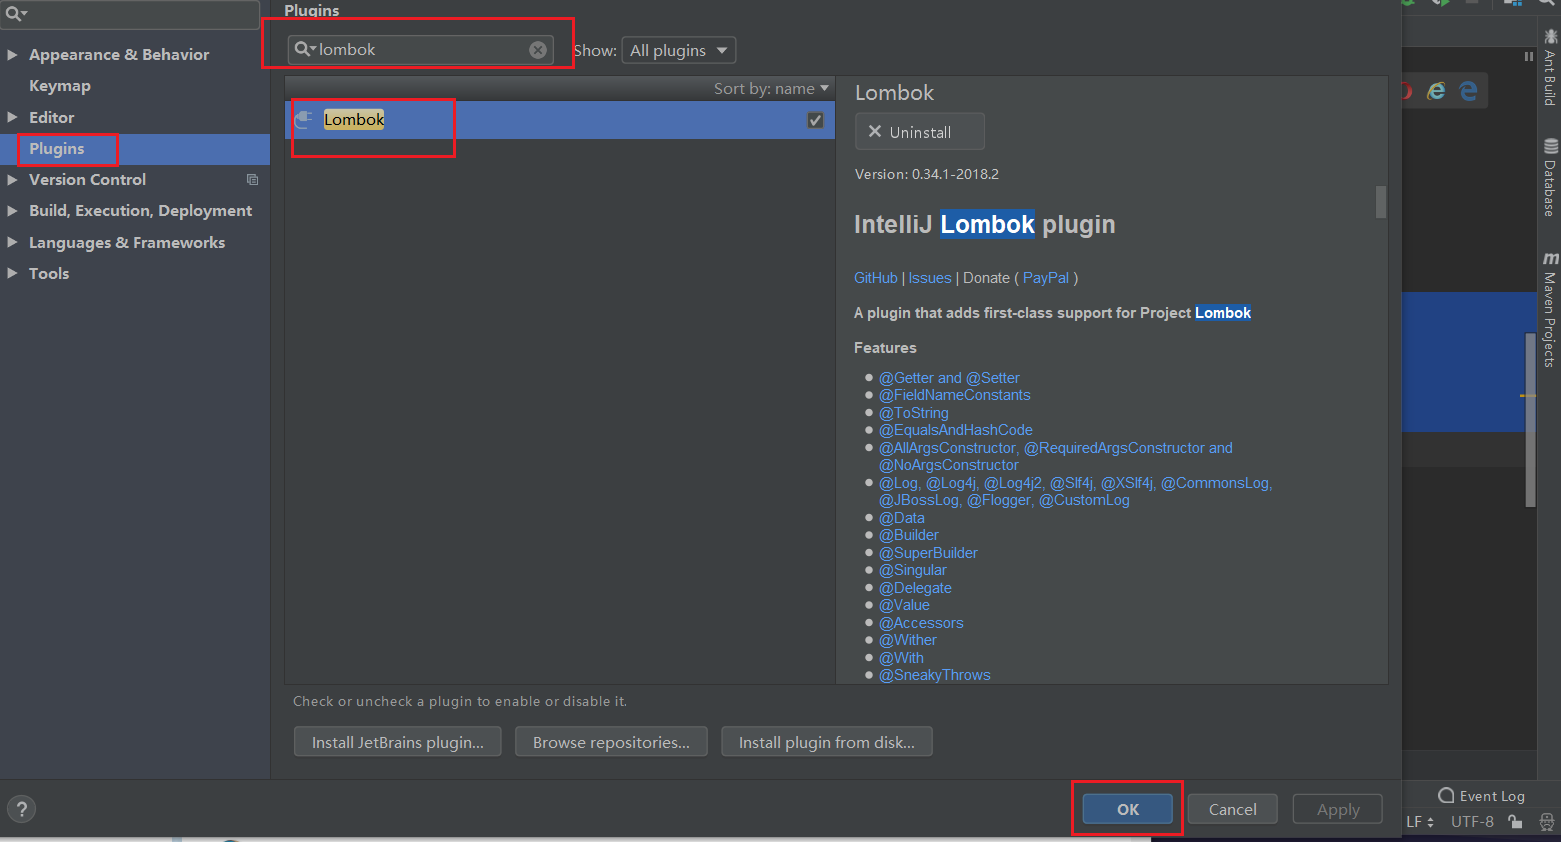
Task: Click Install JetBrains plugin button
Action: coord(397,742)
